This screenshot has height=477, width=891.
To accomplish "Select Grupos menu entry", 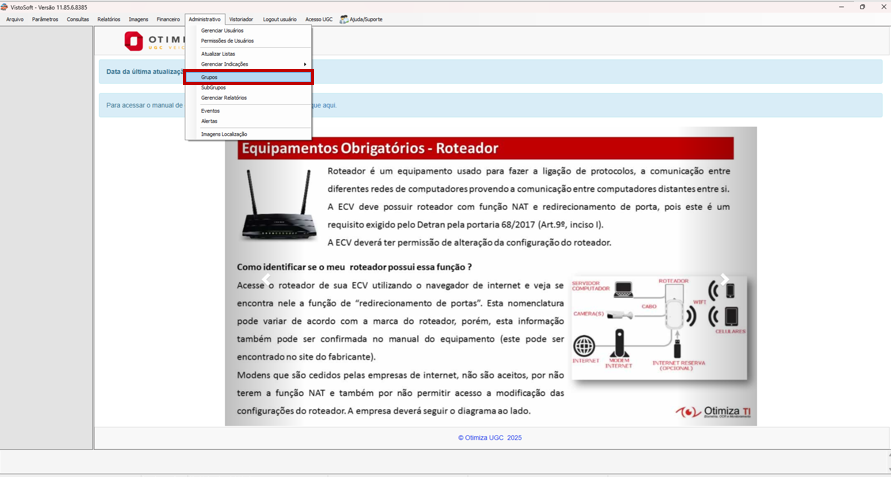I will 248,77.
